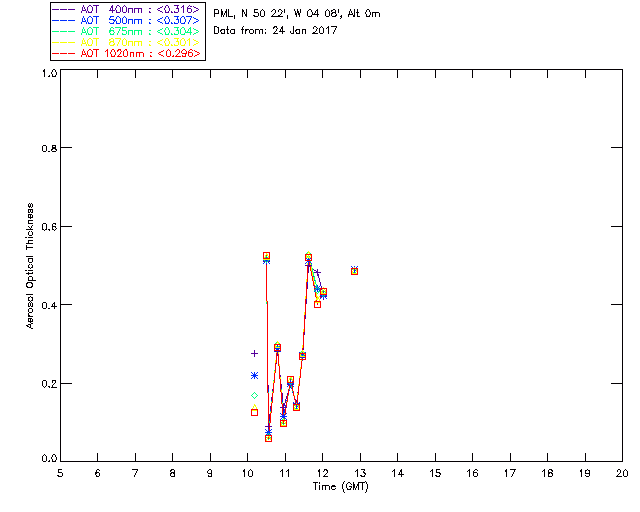This screenshot has height=512, width=640.
Task: Click the y-axis title 'Aerosol Optical Thickness'
Action: coord(30,266)
